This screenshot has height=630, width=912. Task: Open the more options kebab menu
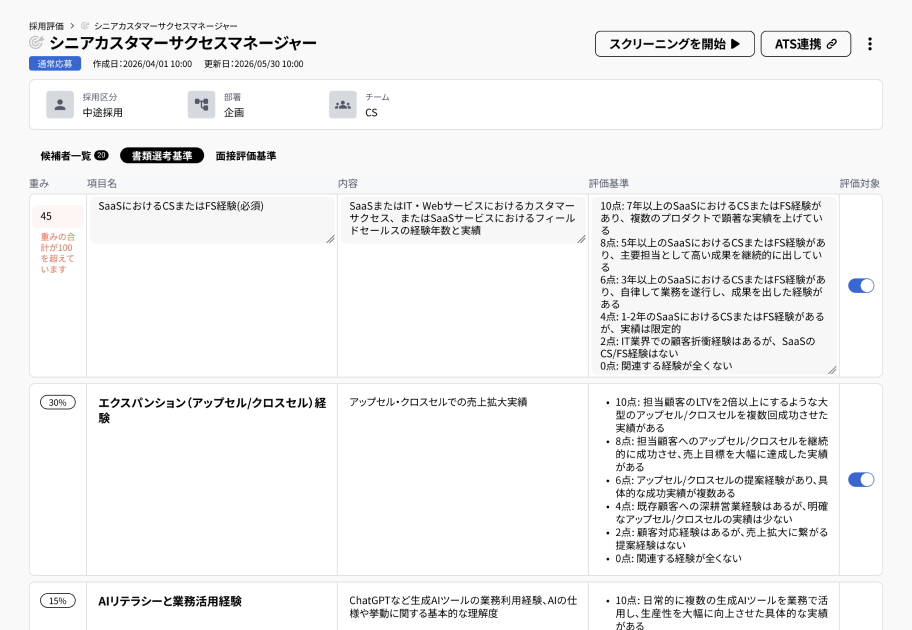869,44
